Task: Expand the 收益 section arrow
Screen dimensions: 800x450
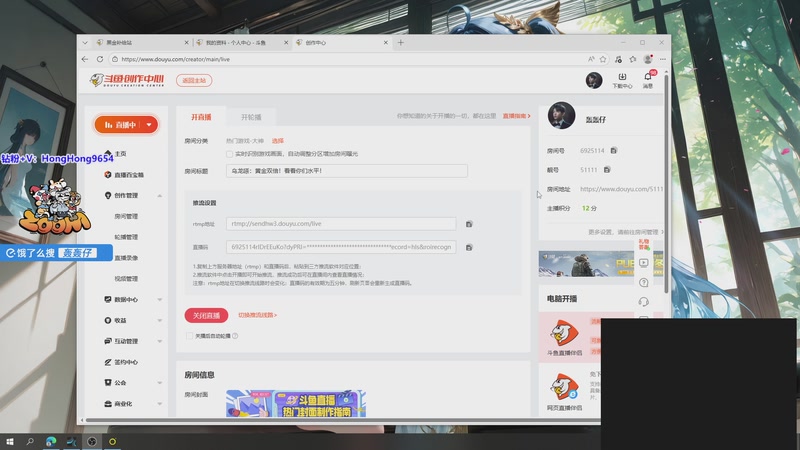Action: tap(160, 320)
